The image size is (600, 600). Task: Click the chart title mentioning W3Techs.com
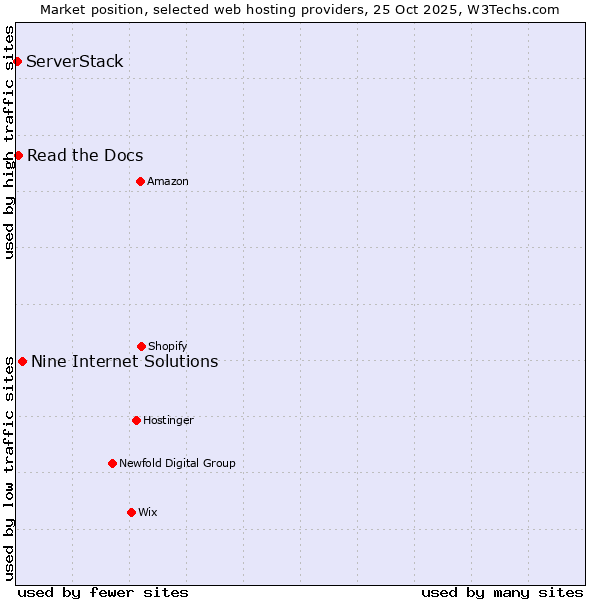300,9
